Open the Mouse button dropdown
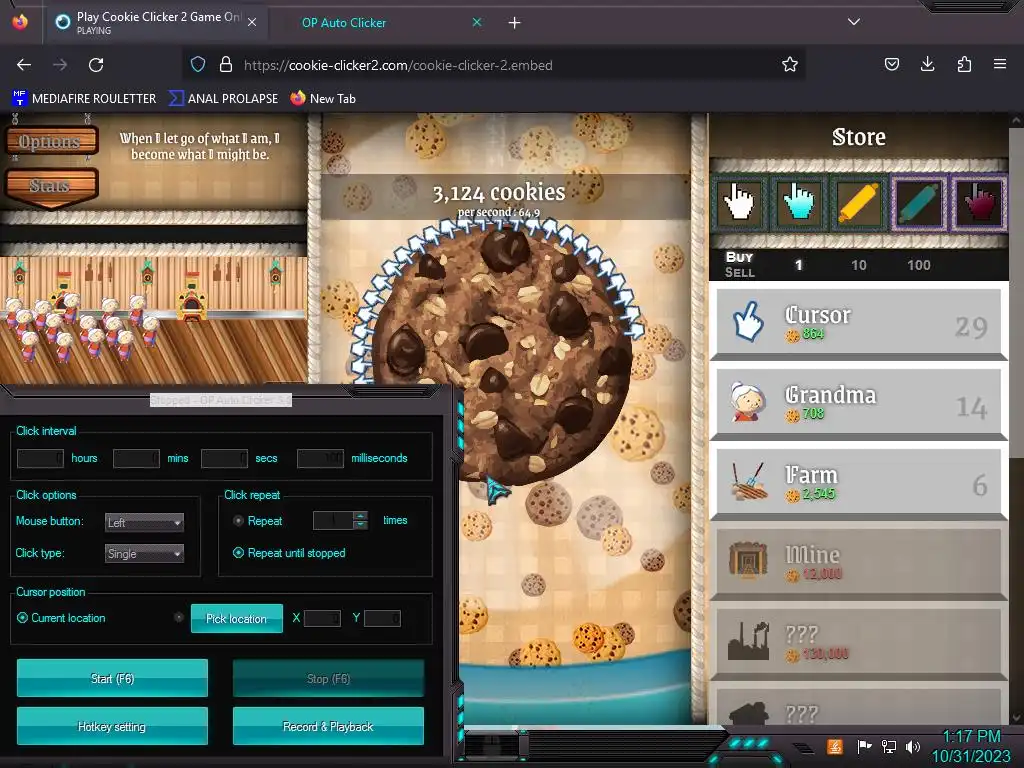This screenshot has width=1024, height=768. pyautogui.click(x=144, y=522)
